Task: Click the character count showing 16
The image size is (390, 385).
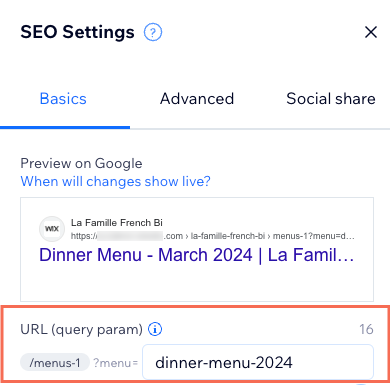Action: click(366, 329)
